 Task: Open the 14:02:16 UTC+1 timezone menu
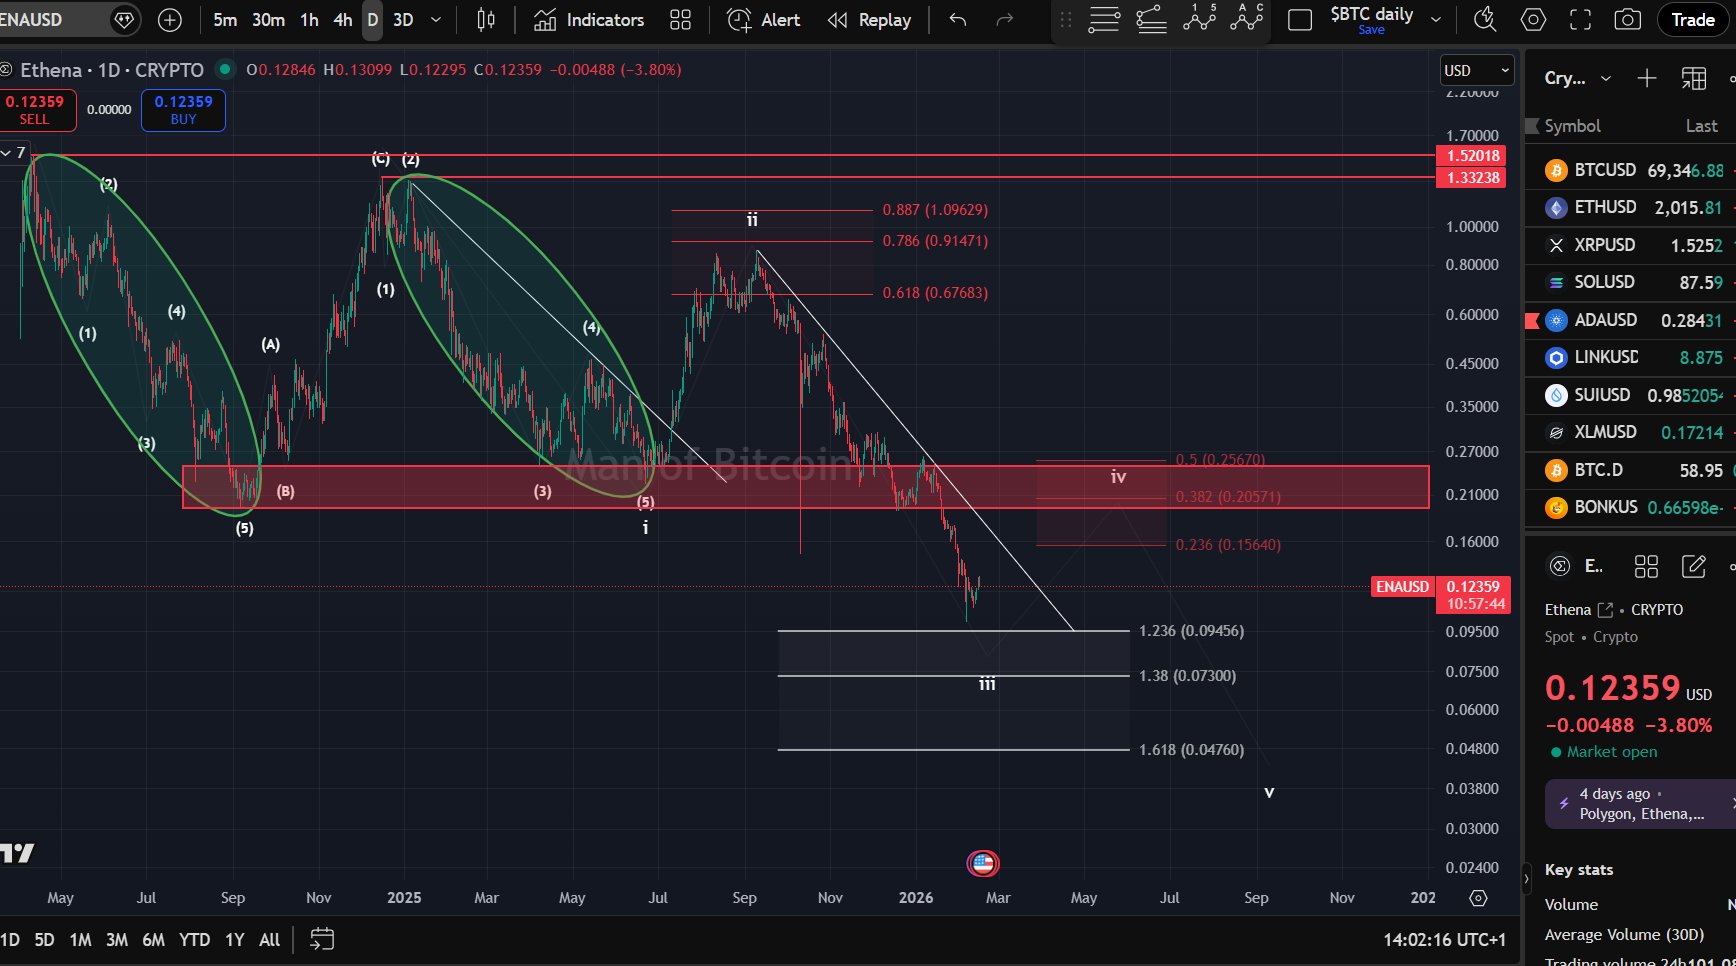(x=1444, y=940)
